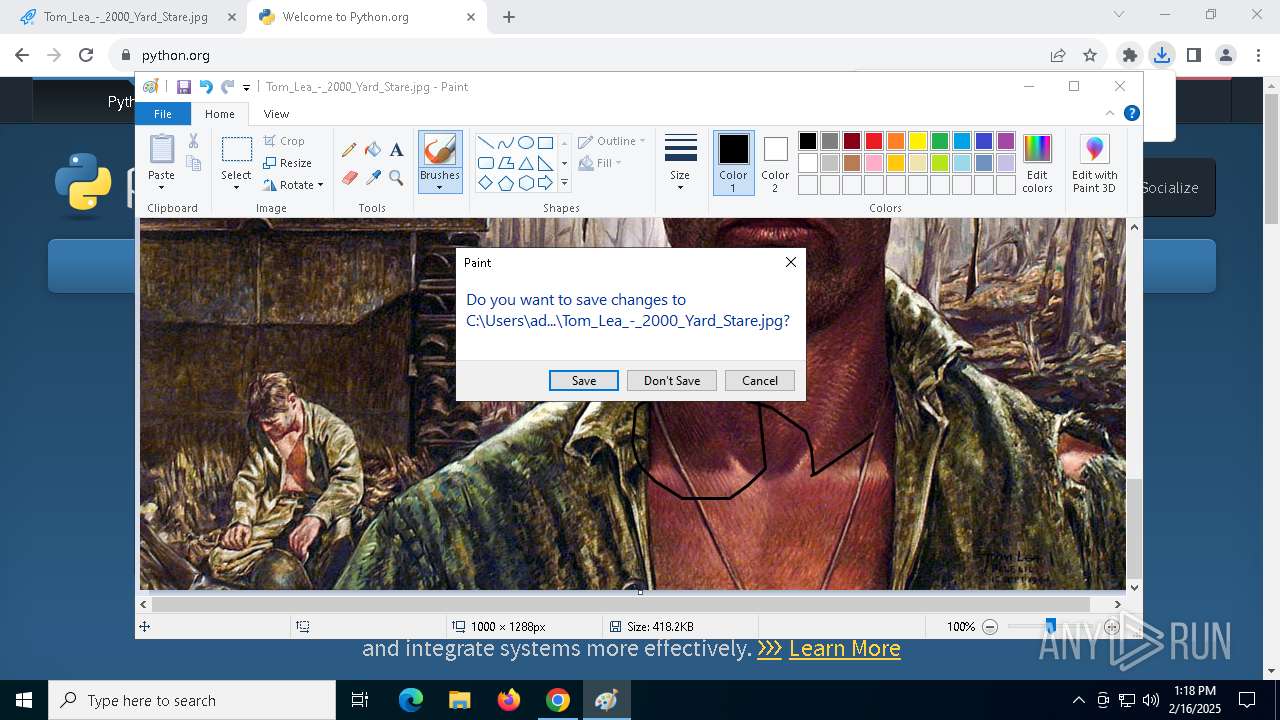This screenshot has width=1280, height=720.
Task: Click the Type here to search box
Action: click(192, 700)
